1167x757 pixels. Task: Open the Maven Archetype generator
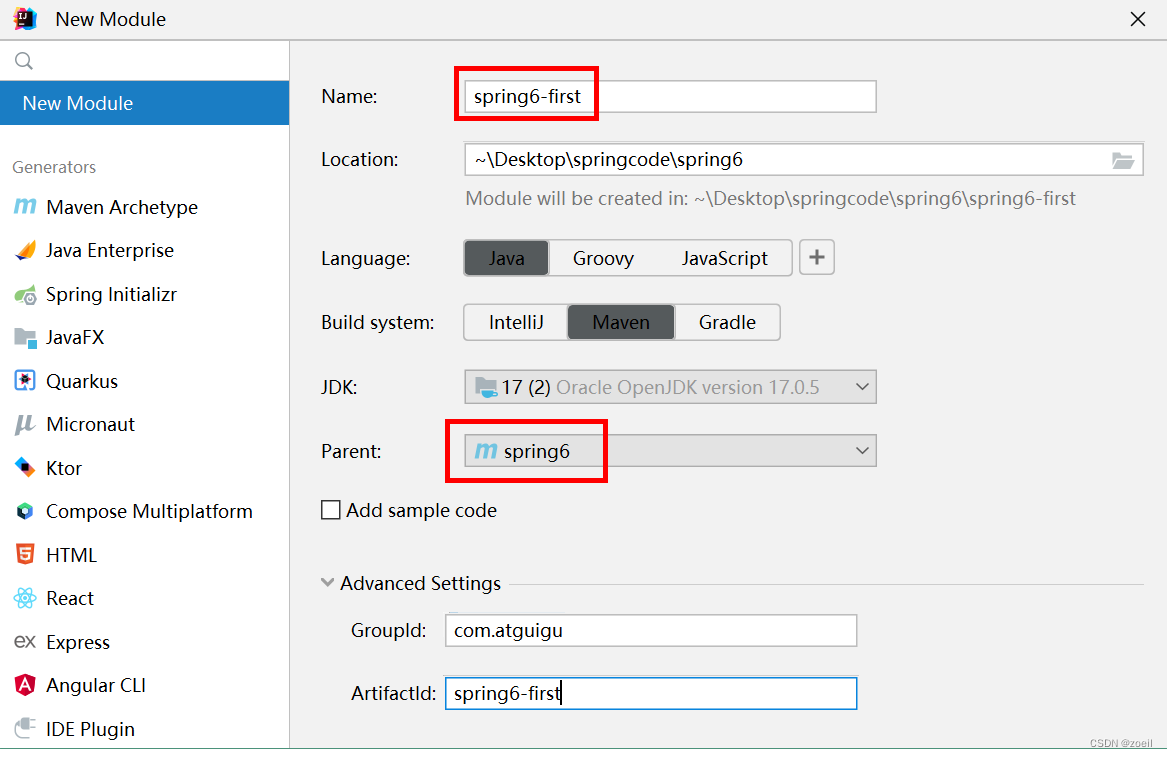click(144, 207)
